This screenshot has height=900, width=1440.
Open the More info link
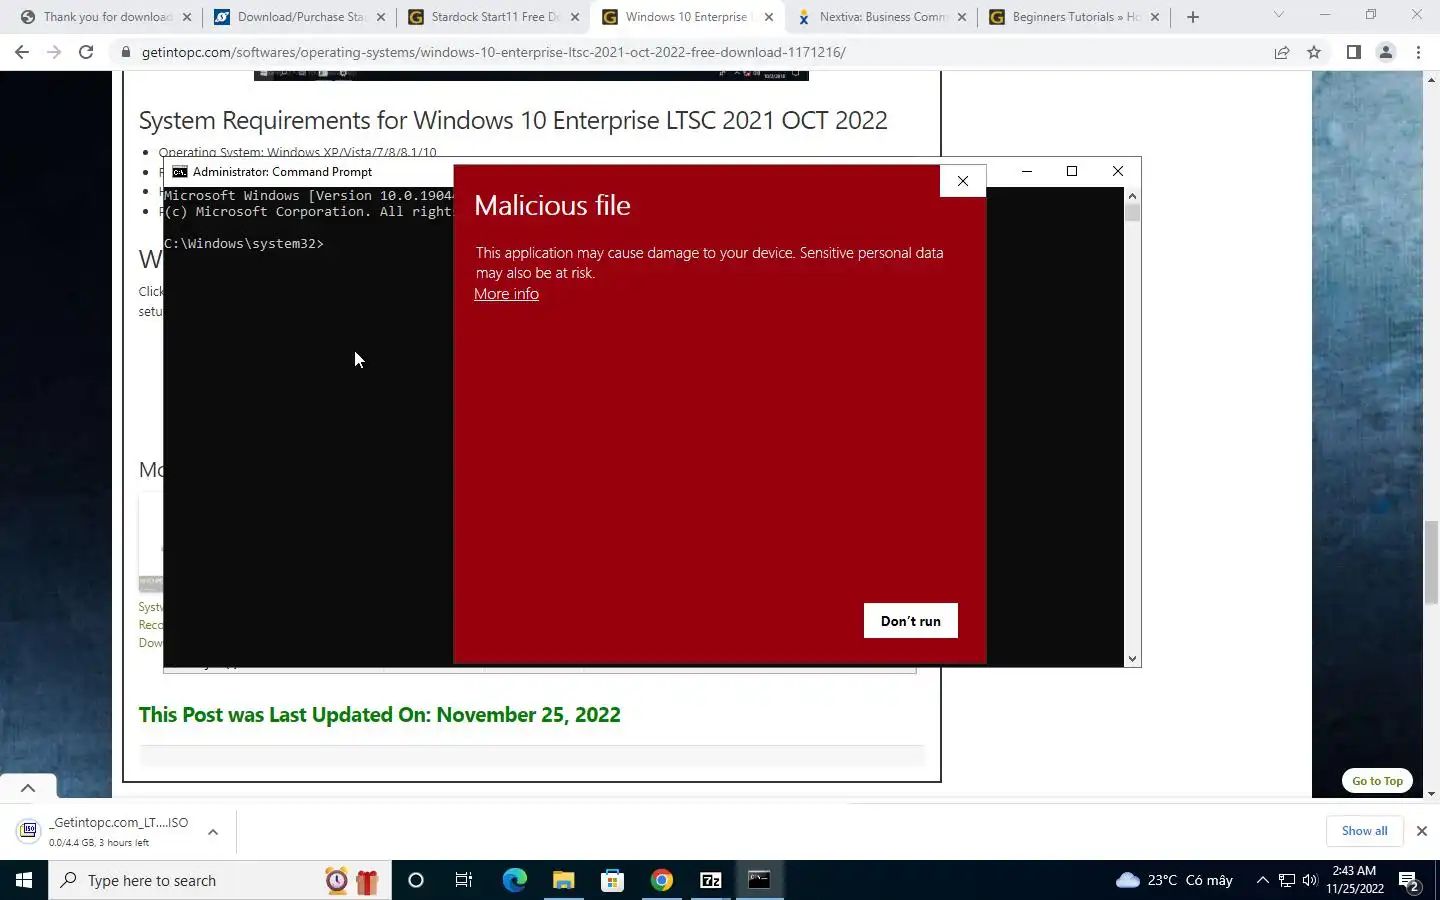(506, 294)
